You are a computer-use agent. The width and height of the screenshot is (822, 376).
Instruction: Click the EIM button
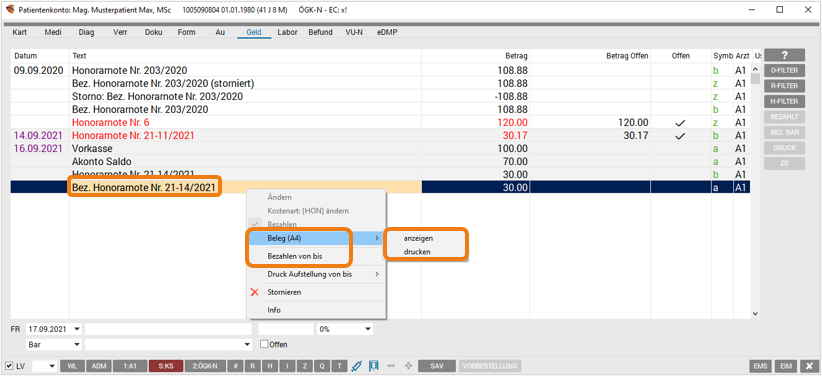786,366
